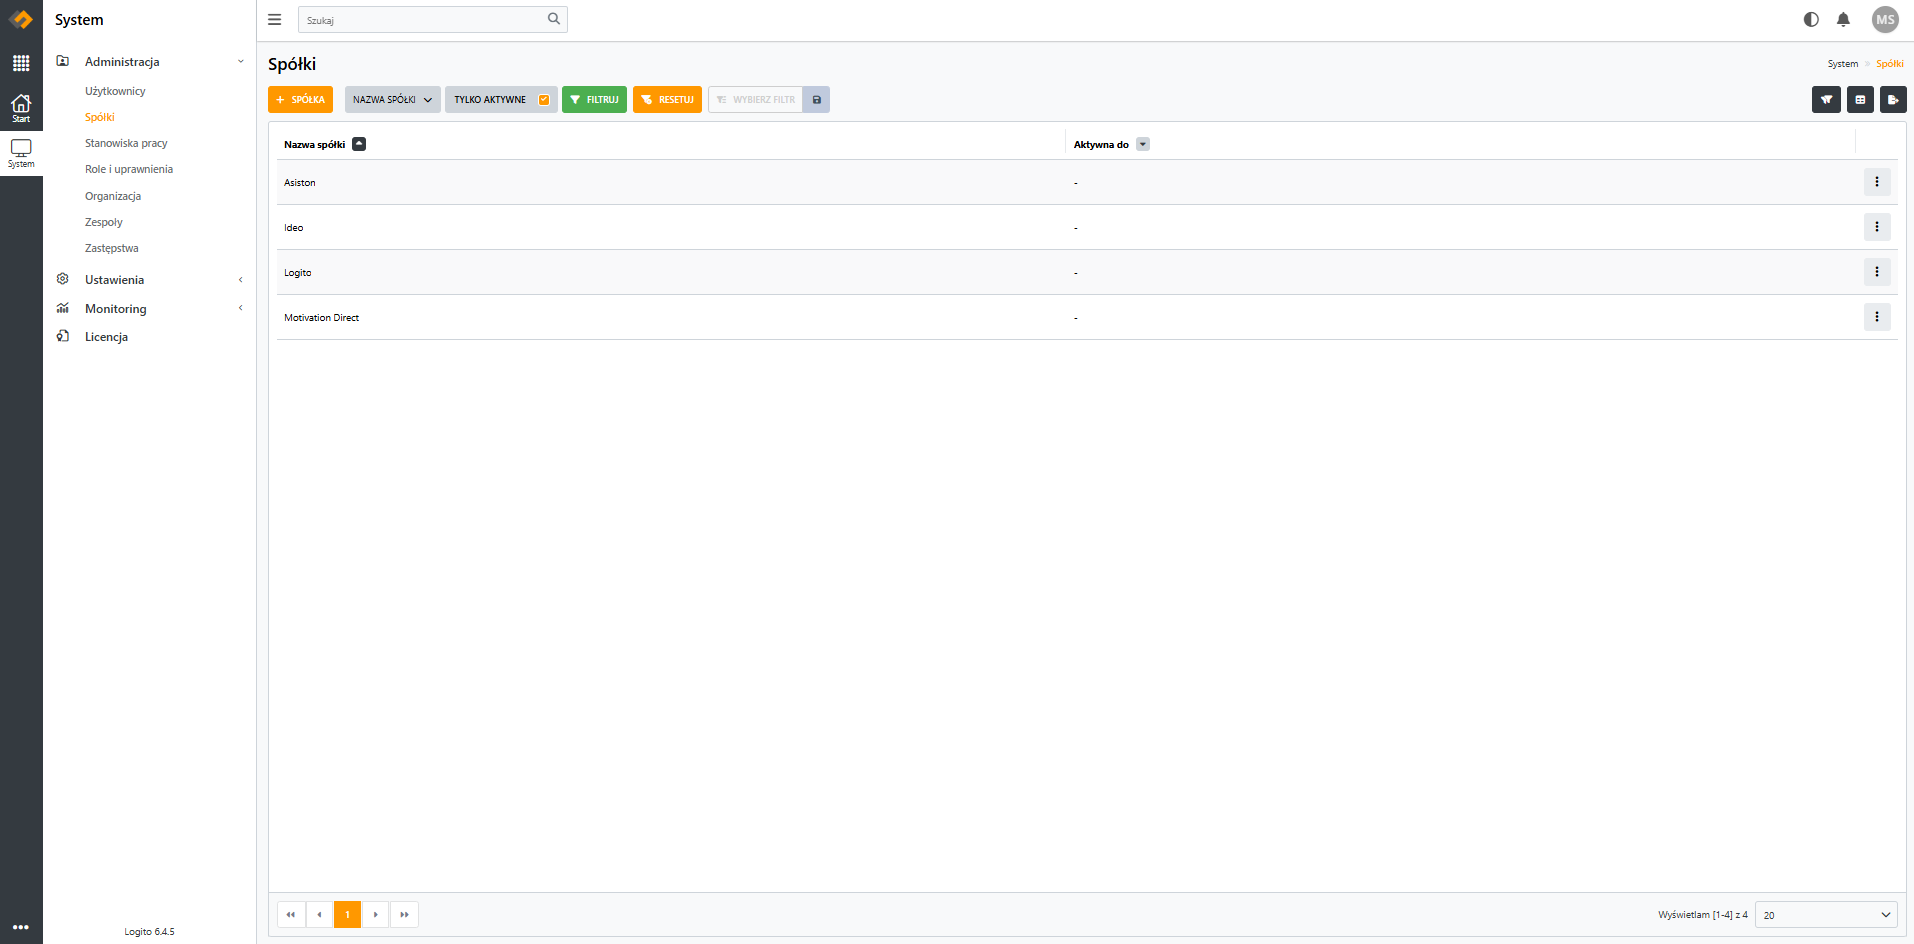The image size is (1914, 944).
Task: Open Użytkownicy menu item
Action: (x=115, y=91)
